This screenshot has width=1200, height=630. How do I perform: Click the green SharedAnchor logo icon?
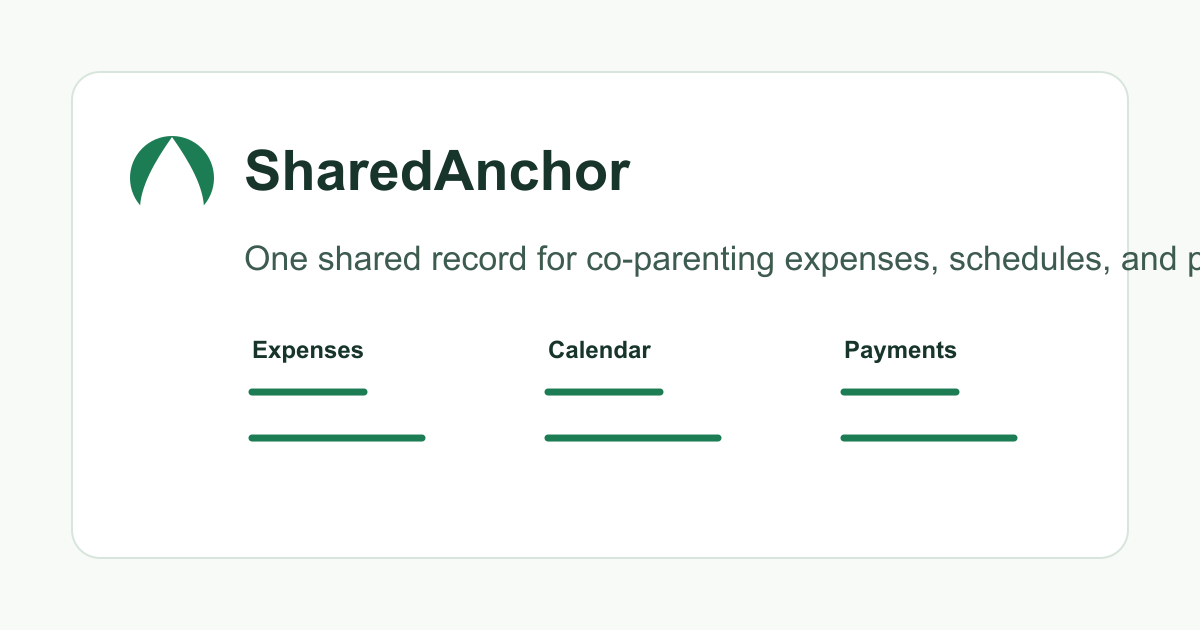pos(172,171)
